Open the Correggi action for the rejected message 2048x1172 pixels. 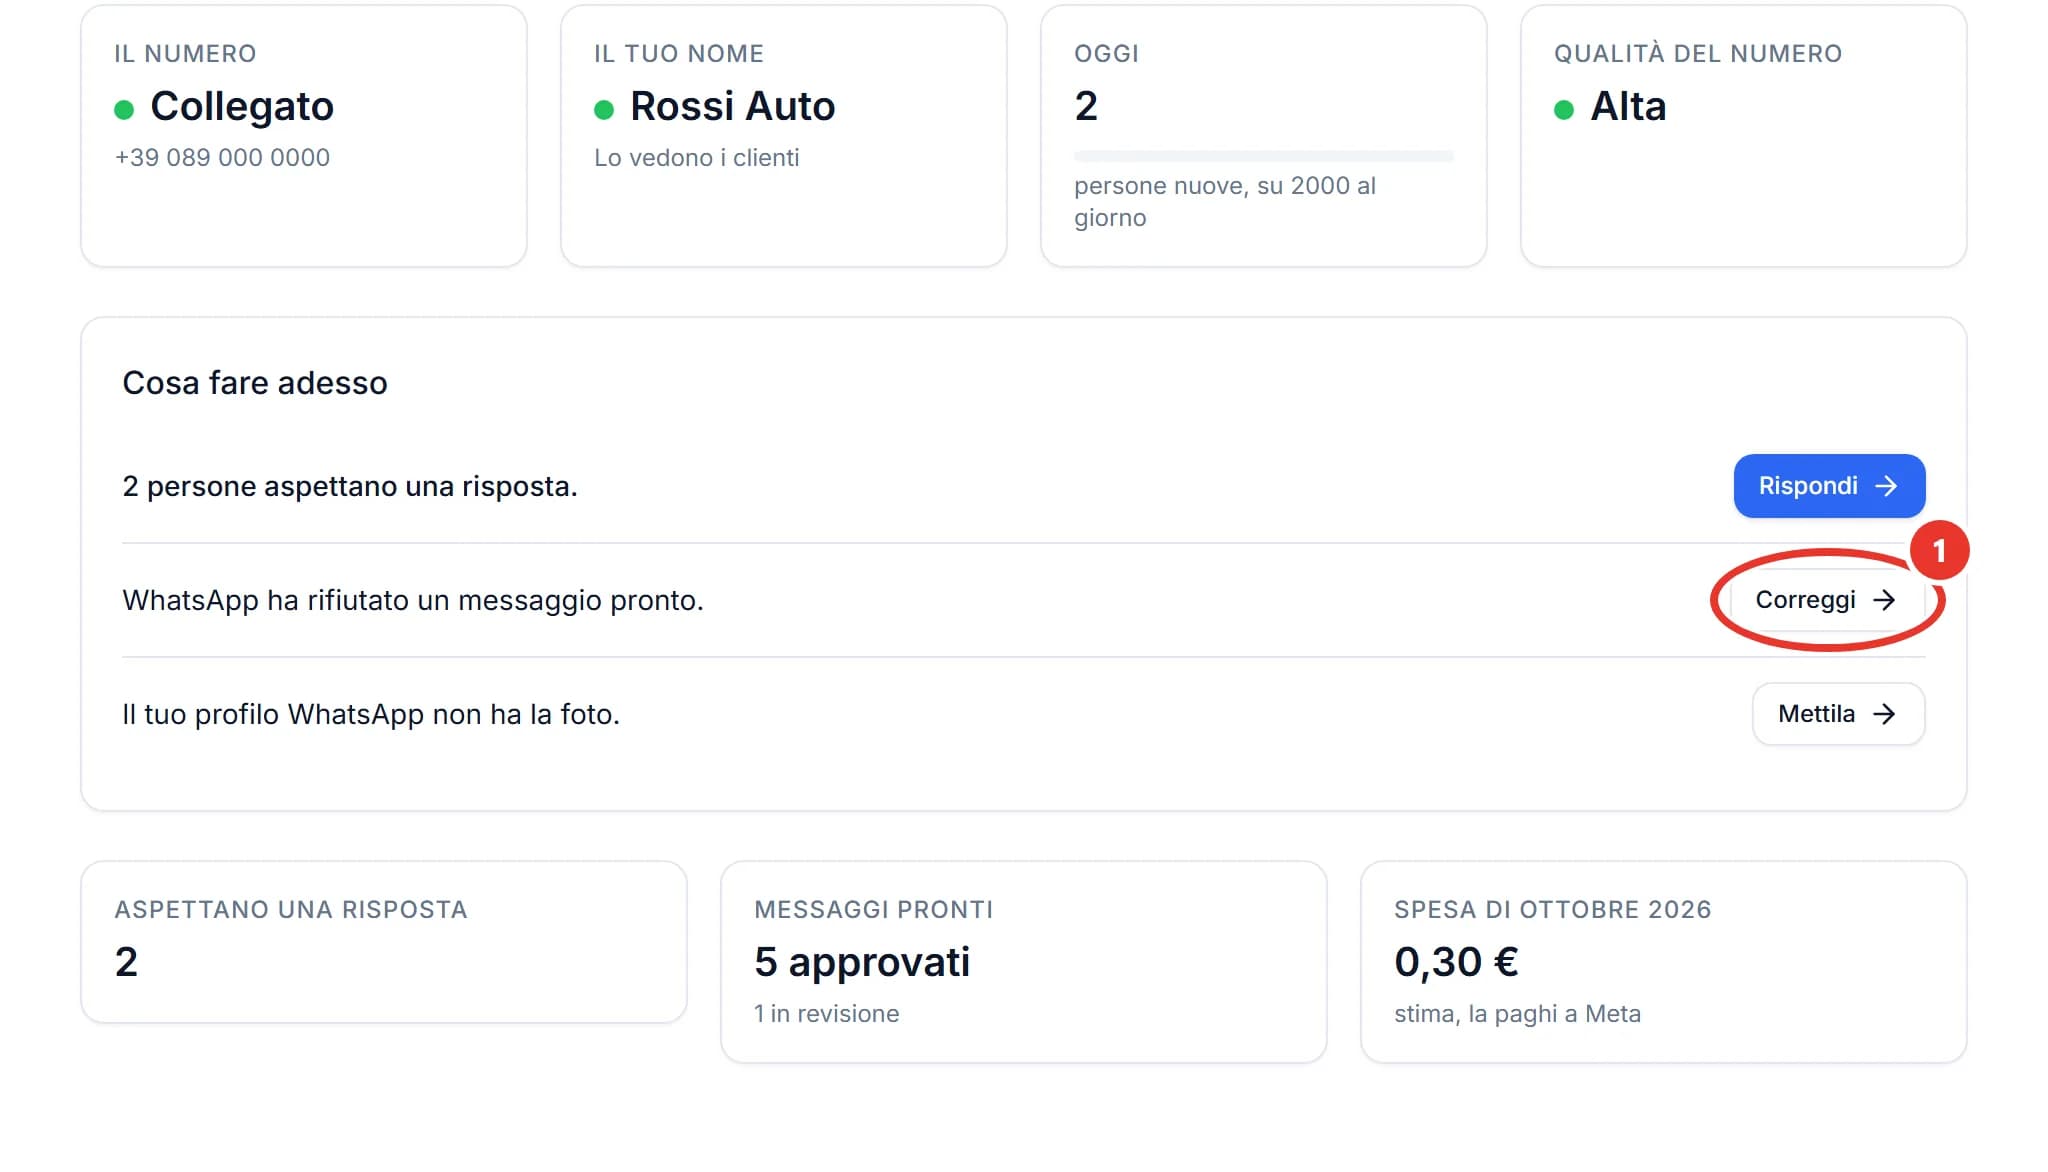coord(1826,600)
